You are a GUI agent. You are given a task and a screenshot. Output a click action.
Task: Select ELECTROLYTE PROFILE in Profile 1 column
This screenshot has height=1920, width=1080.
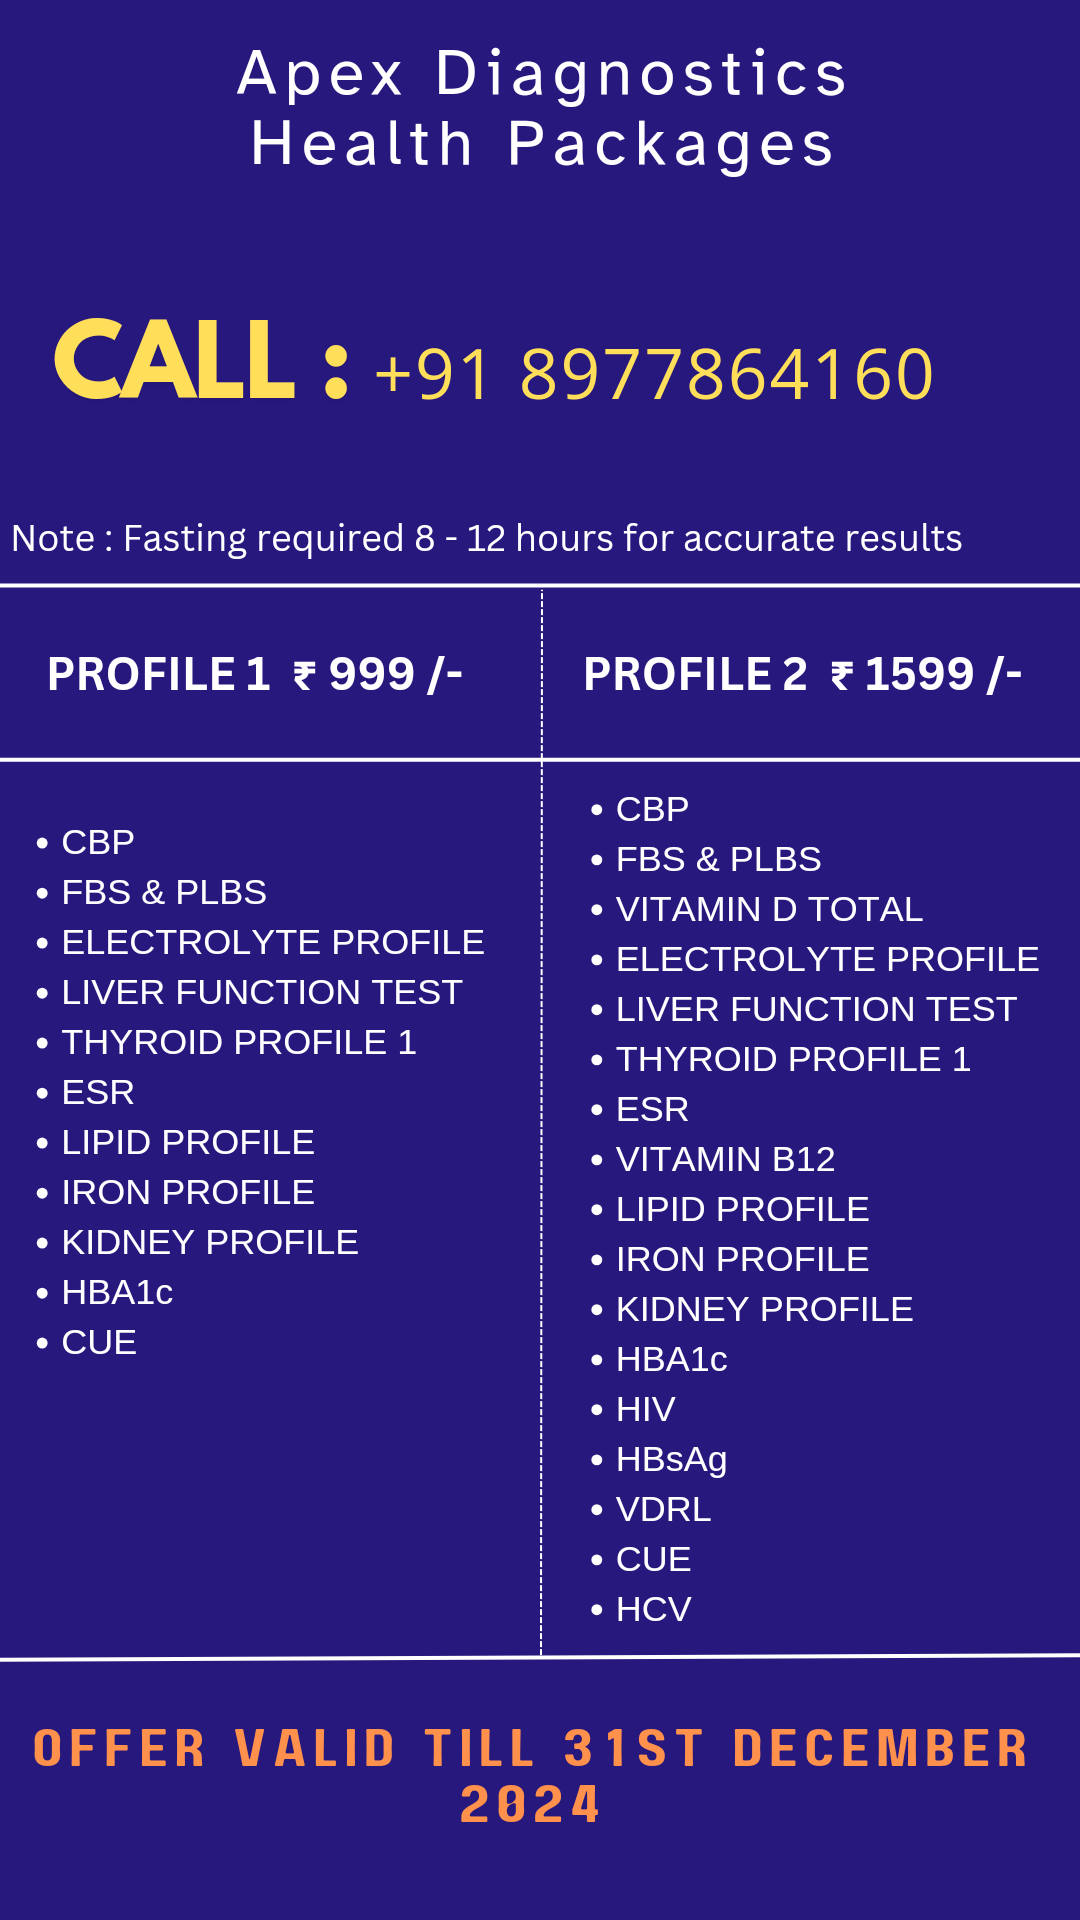click(x=273, y=942)
